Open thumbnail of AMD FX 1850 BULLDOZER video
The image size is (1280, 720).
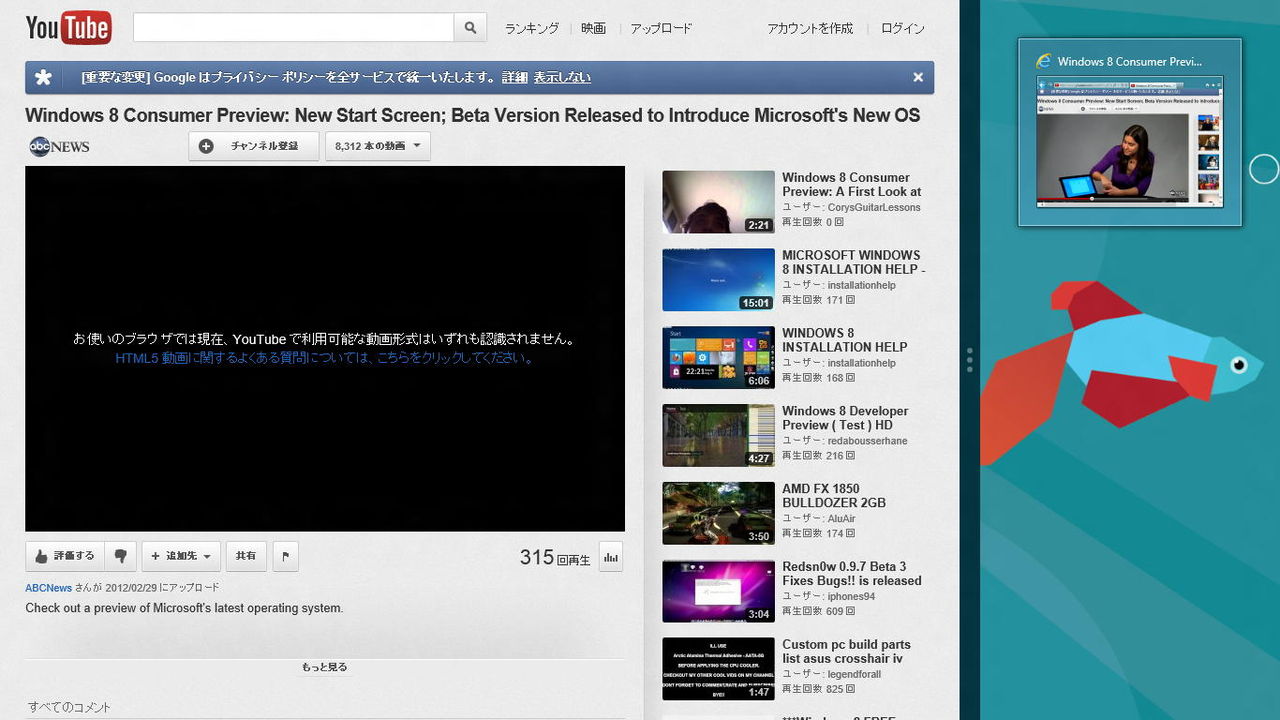coord(718,513)
